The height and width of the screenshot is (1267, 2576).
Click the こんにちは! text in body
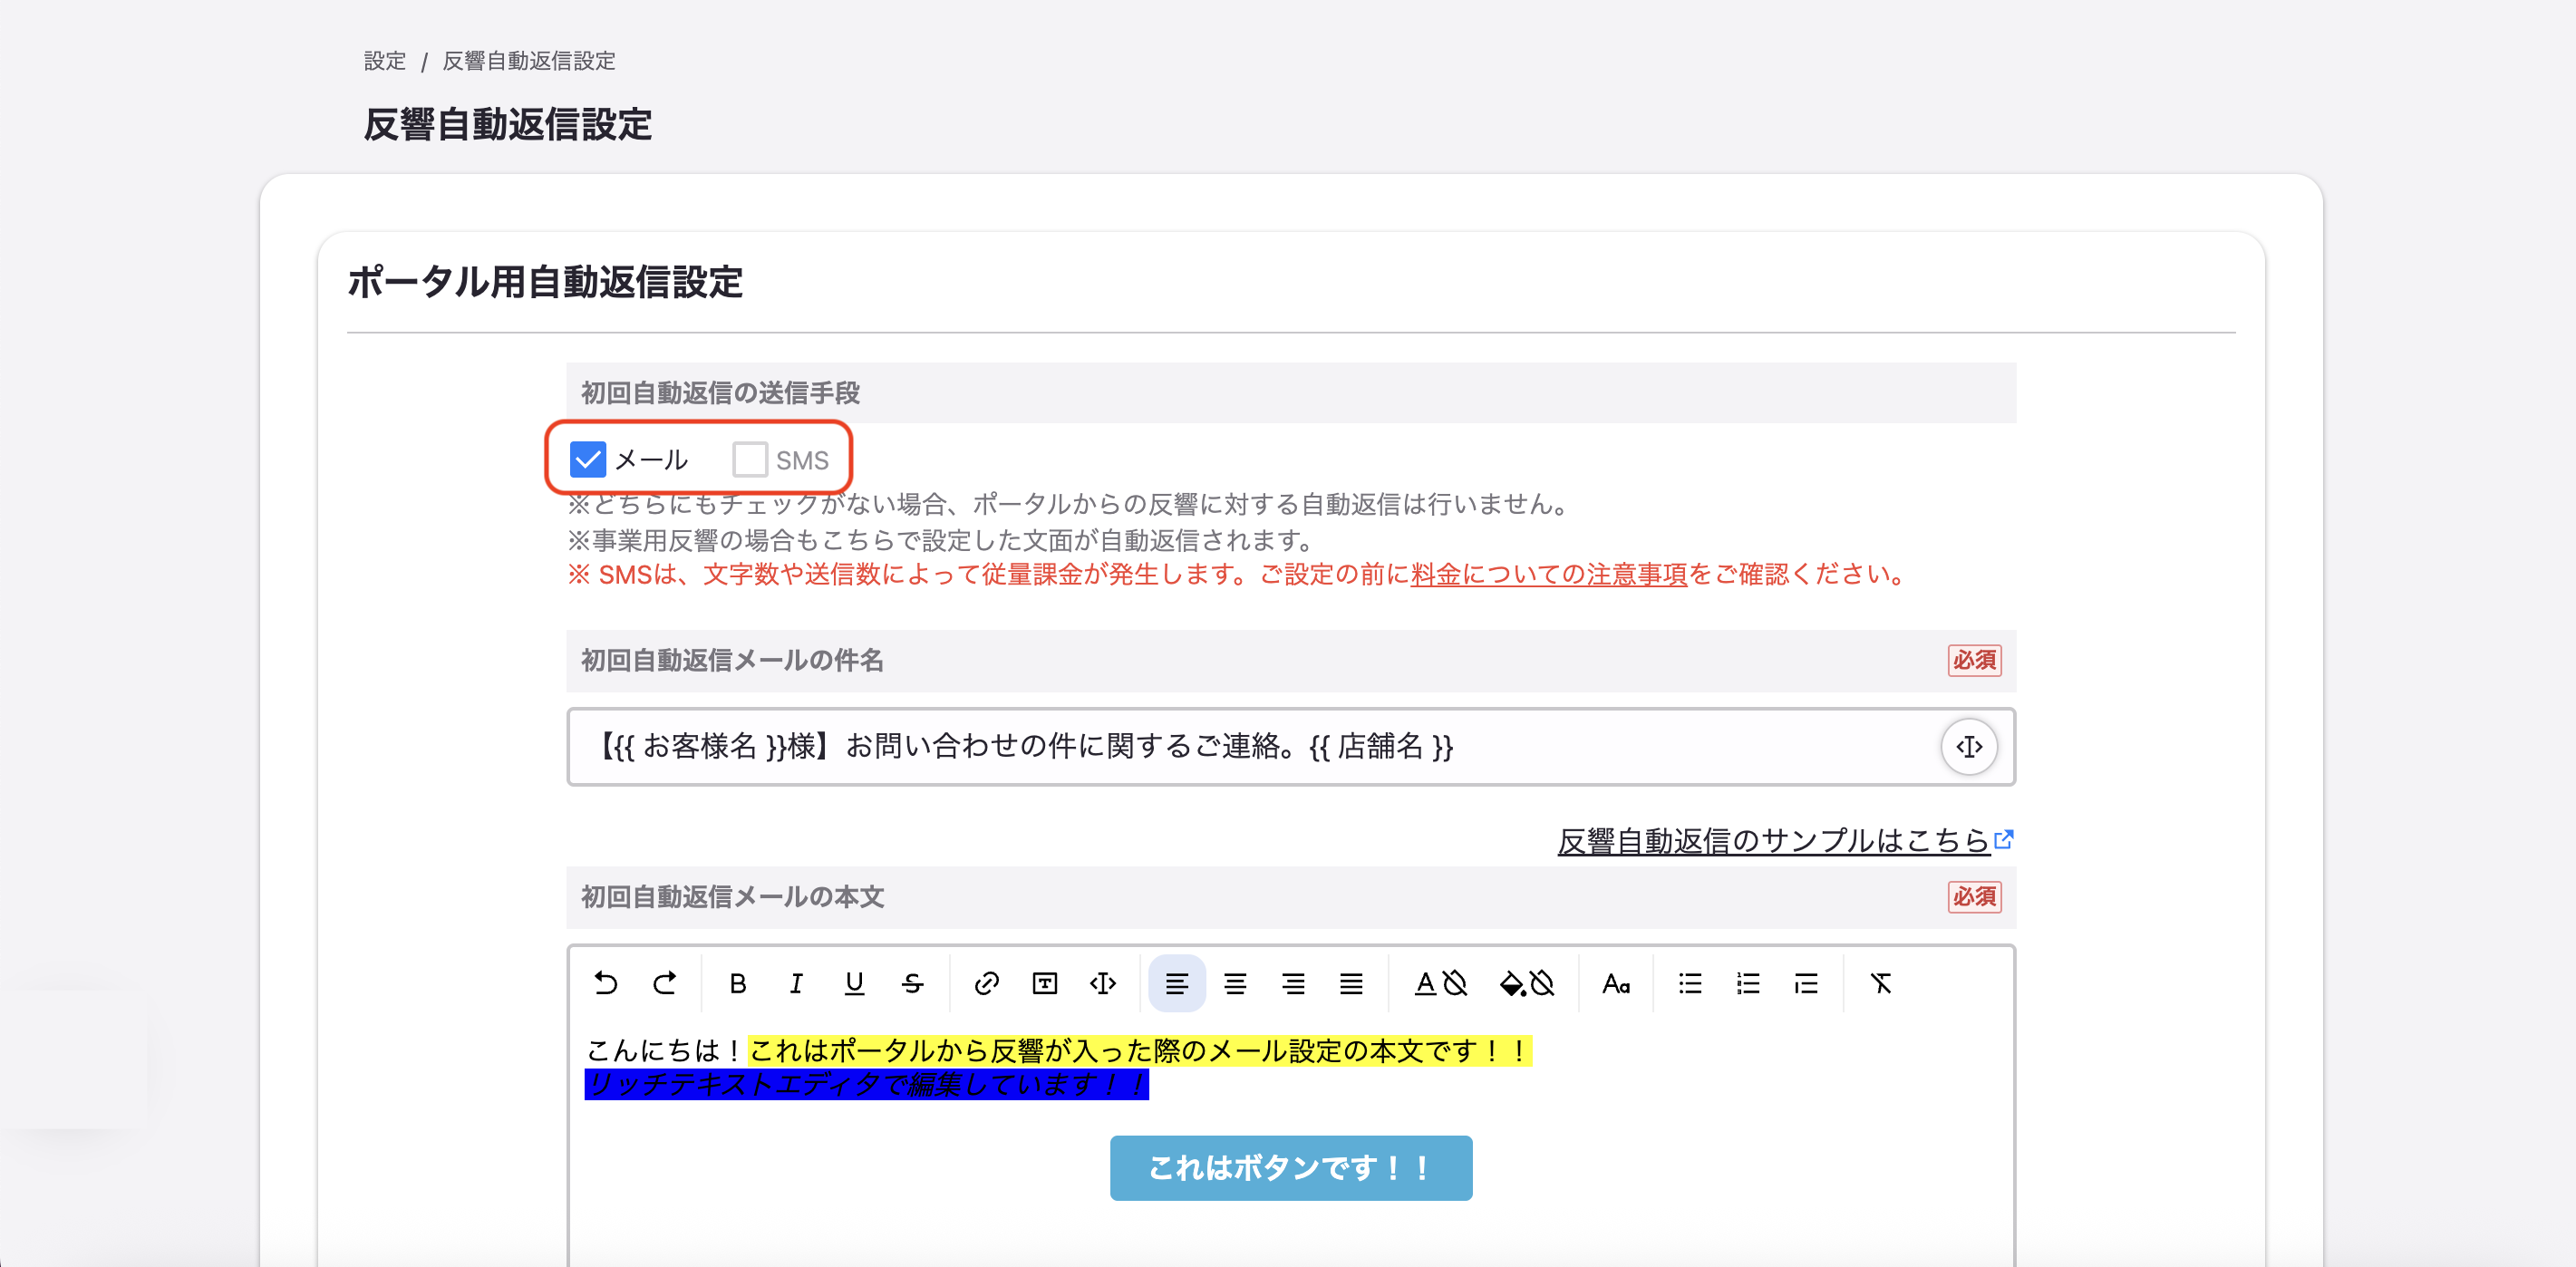(x=664, y=1050)
